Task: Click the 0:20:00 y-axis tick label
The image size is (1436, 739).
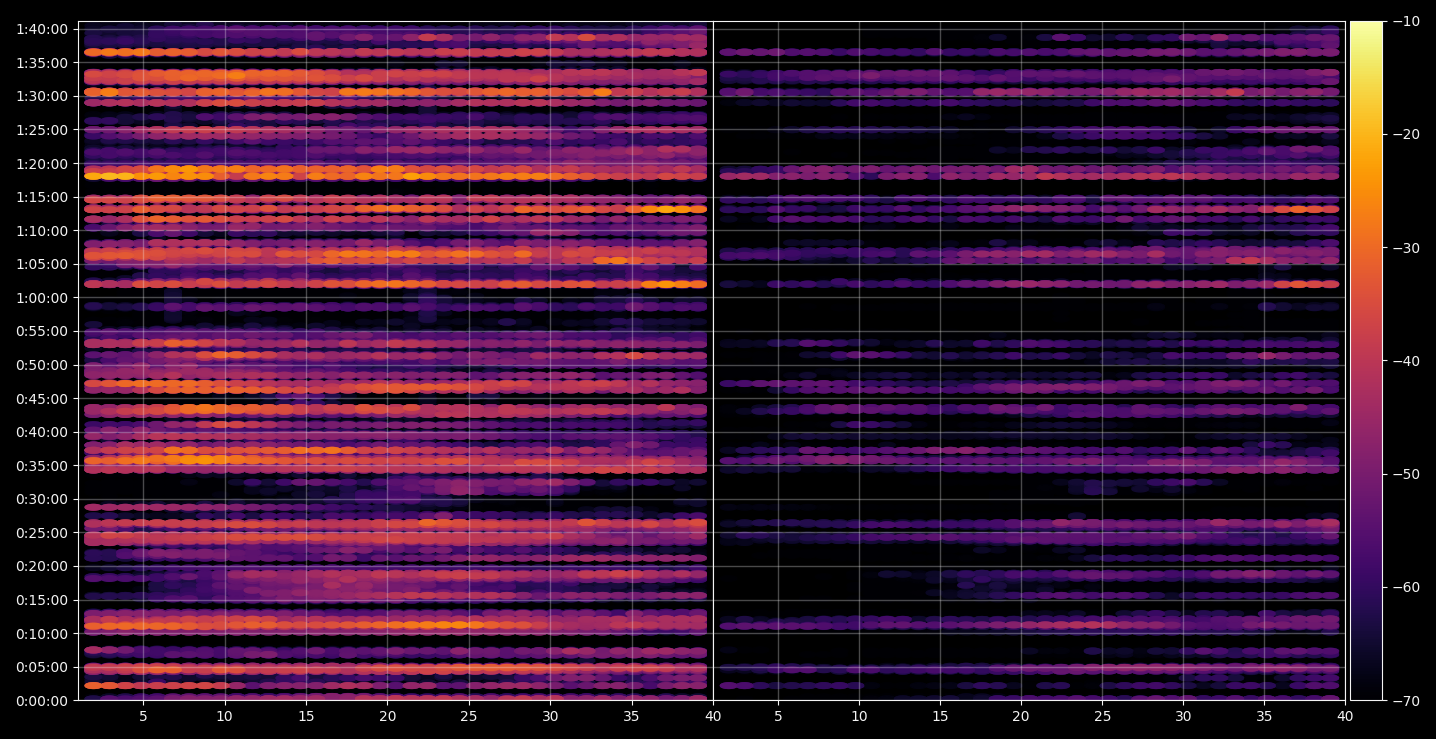Action: [42, 566]
